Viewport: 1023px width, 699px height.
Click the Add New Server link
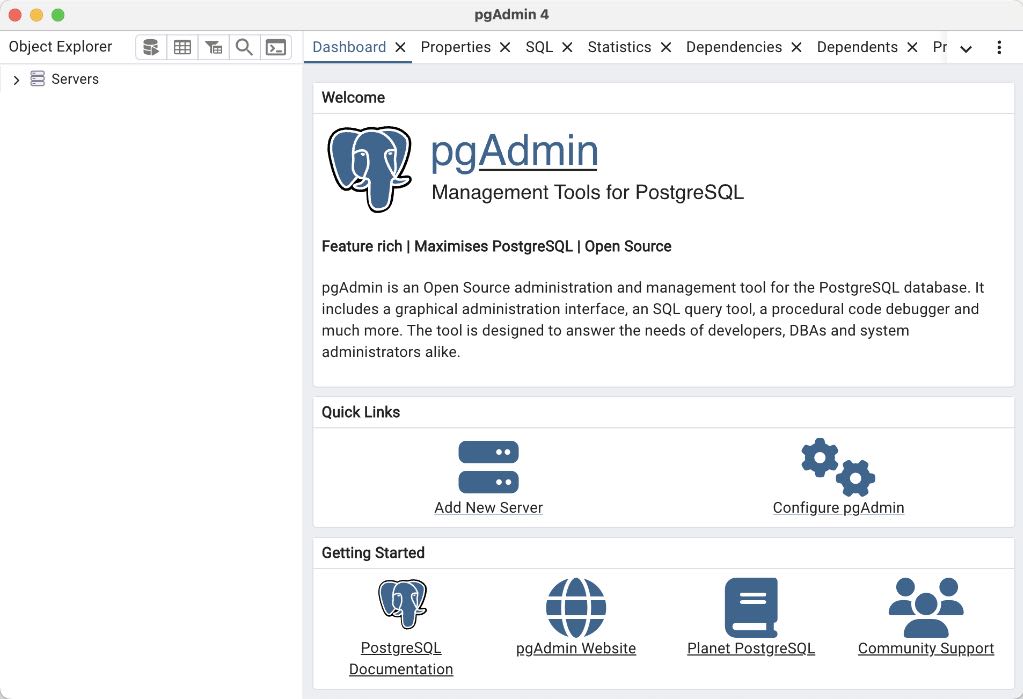488,508
